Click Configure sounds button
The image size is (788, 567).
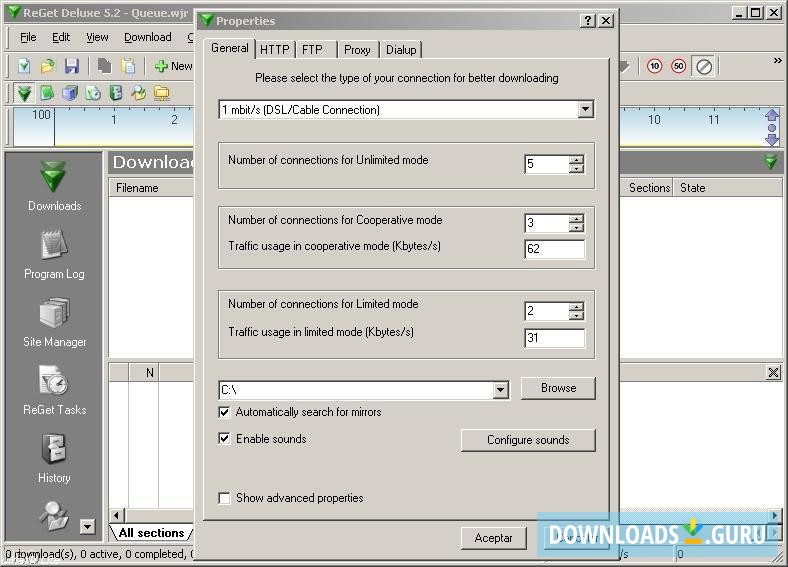[528, 440]
